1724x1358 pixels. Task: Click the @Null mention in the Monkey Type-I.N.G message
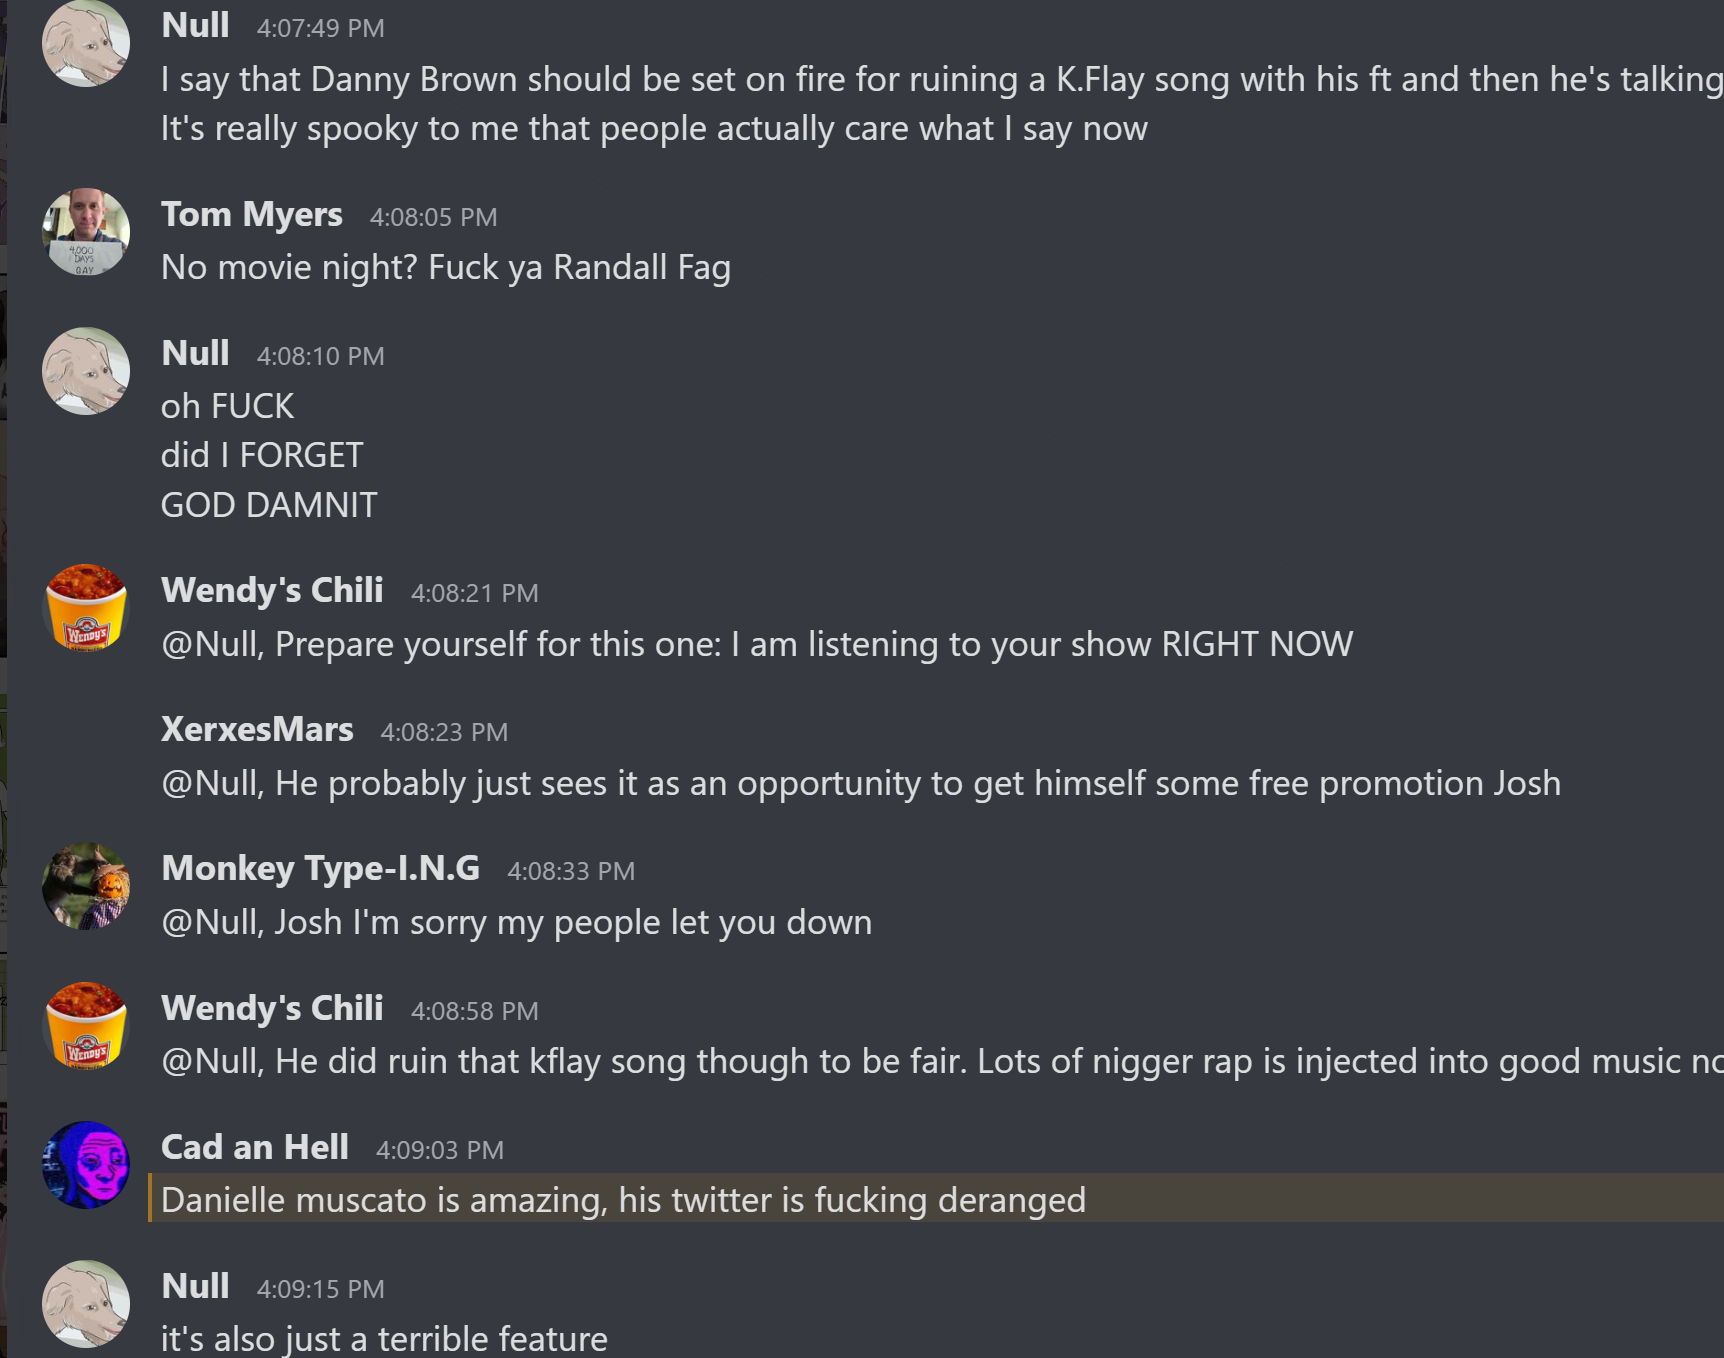pos(212,922)
